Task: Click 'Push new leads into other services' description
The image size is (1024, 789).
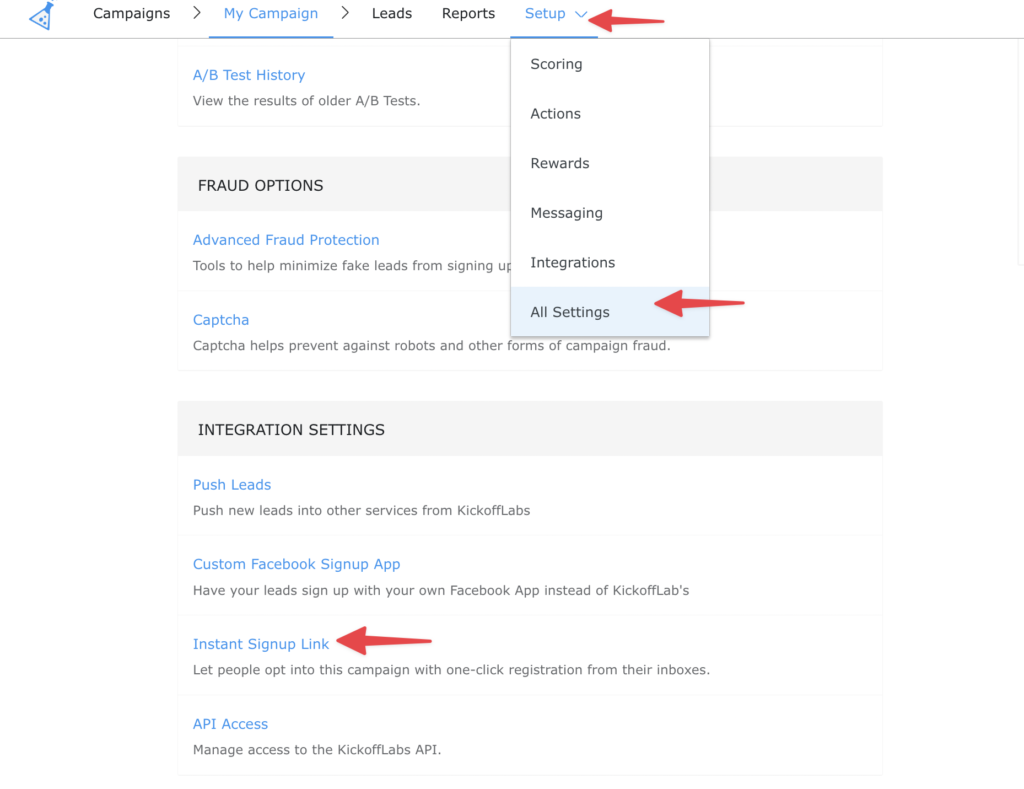Action: (x=361, y=510)
